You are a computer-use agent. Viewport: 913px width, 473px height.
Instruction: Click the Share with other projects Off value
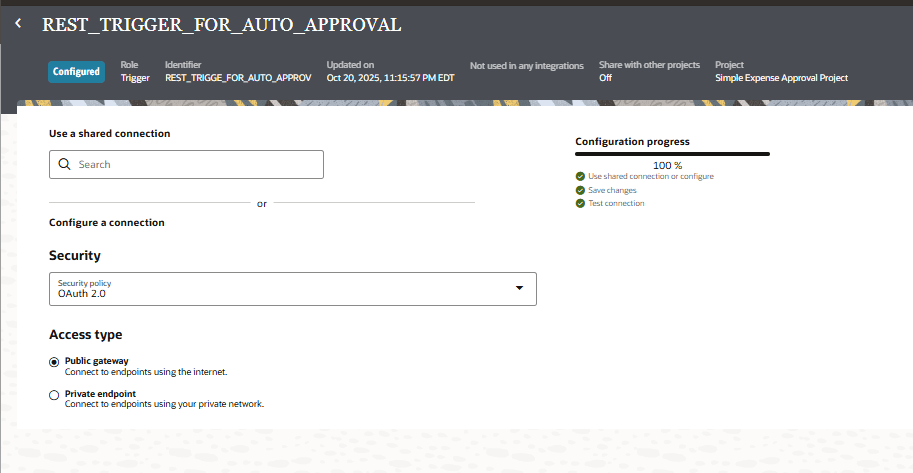point(606,78)
